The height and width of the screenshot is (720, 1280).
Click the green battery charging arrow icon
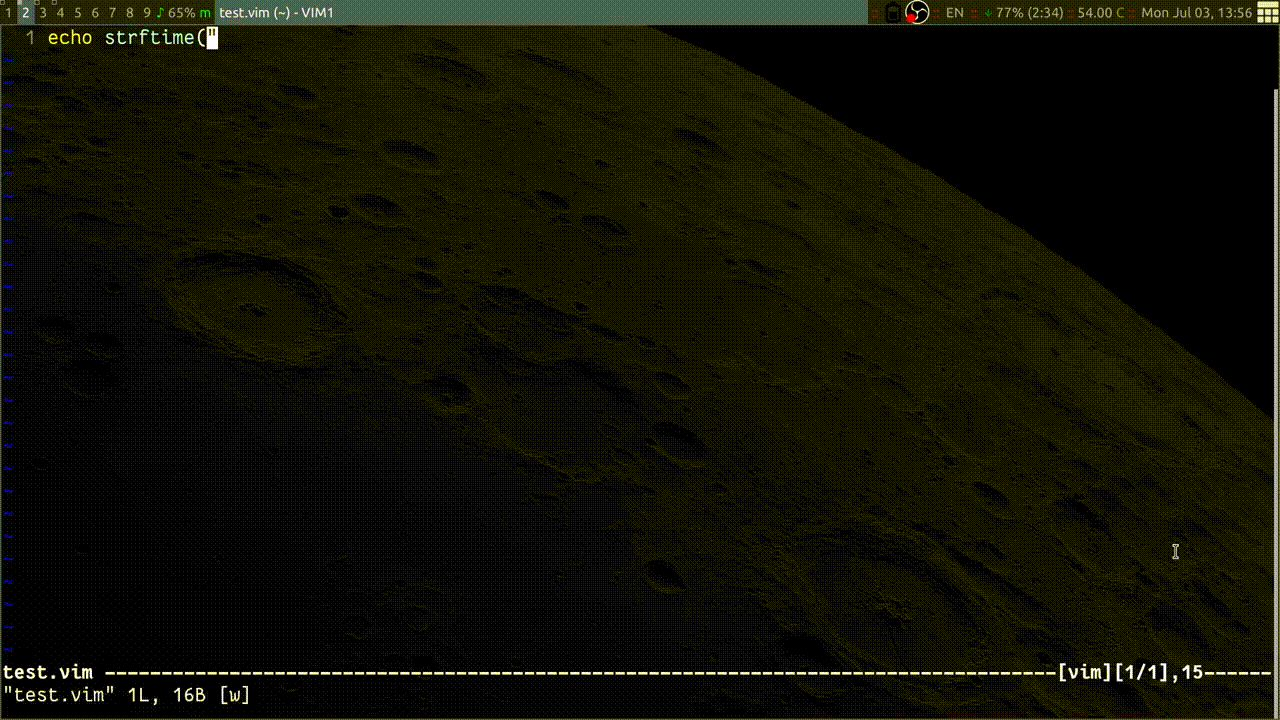click(x=988, y=13)
